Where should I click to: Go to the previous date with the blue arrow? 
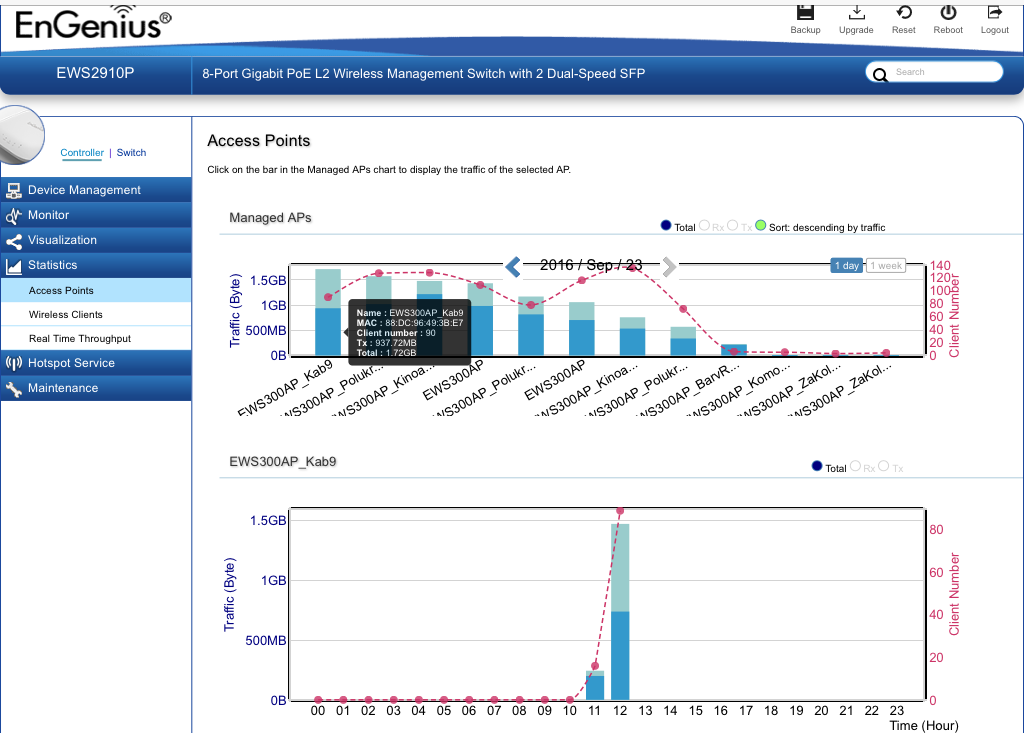[x=513, y=267]
